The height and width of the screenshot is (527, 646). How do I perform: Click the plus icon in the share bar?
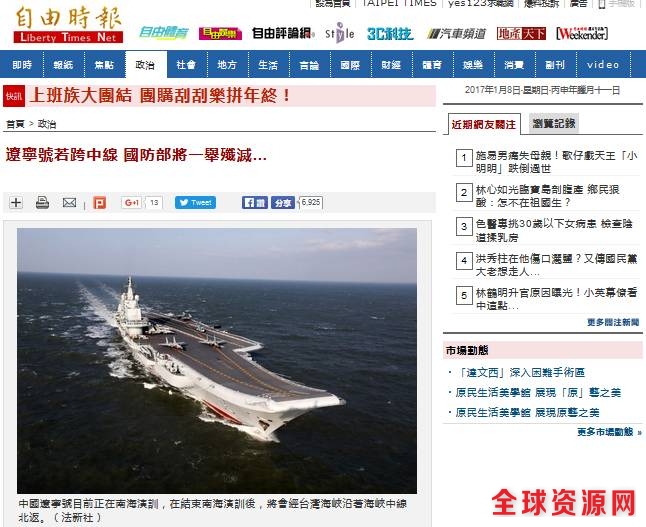tap(16, 202)
